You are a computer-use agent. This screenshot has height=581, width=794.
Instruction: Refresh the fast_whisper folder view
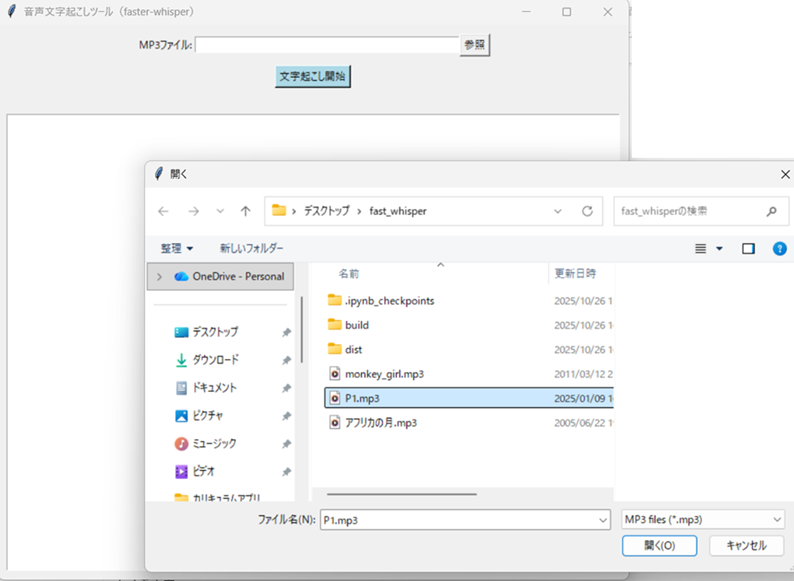pyautogui.click(x=587, y=212)
